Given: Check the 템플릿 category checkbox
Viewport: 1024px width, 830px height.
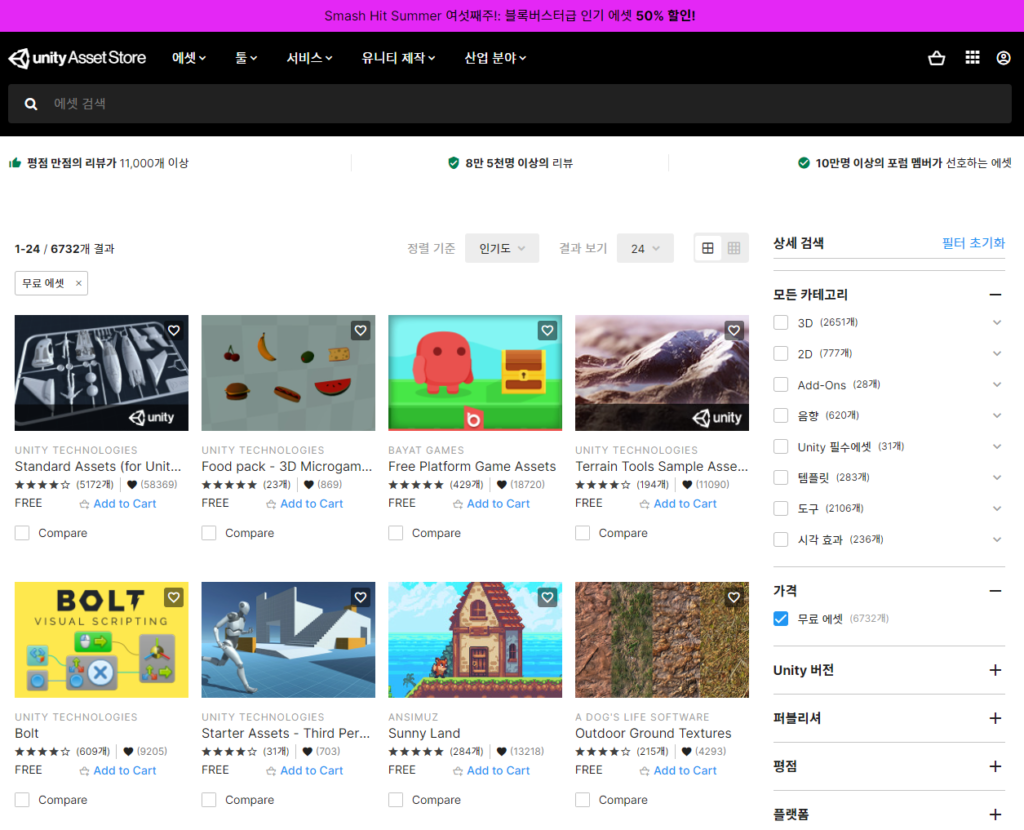Looking at the screenshot, I should 781,477.
